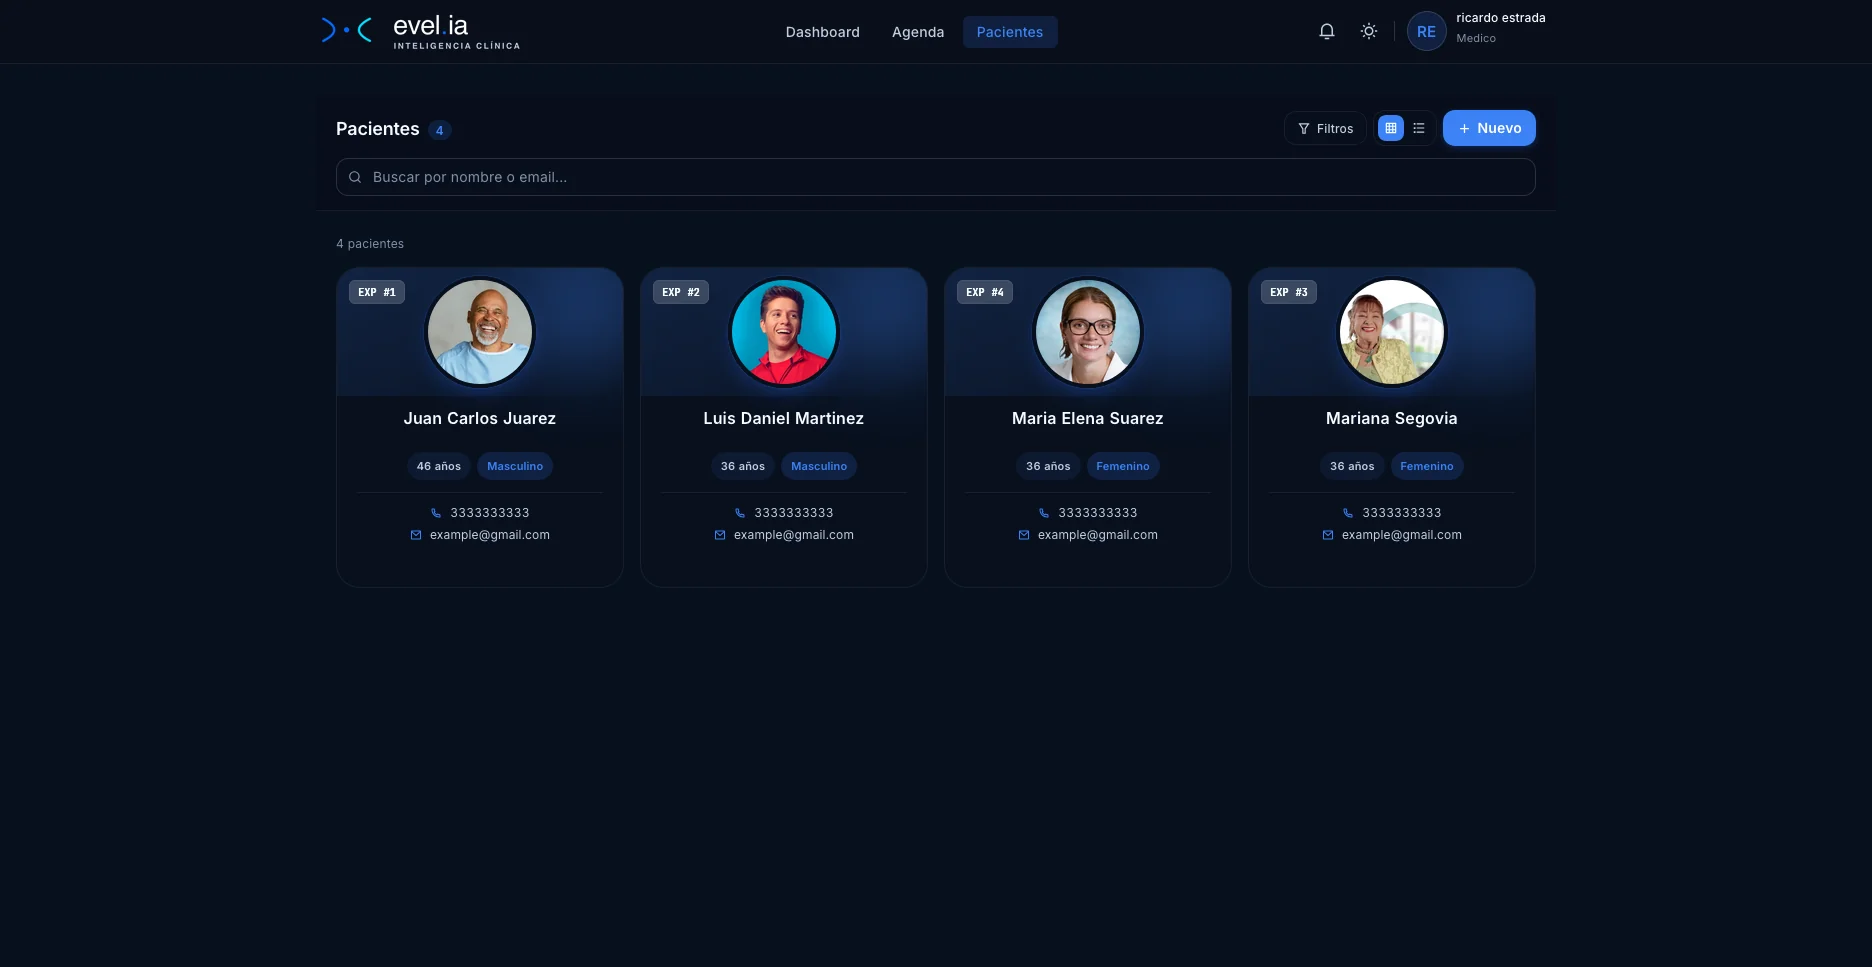Screen dimensions: 1872x967
Task: Click the search magnifier icon
Action: [355, 177]
